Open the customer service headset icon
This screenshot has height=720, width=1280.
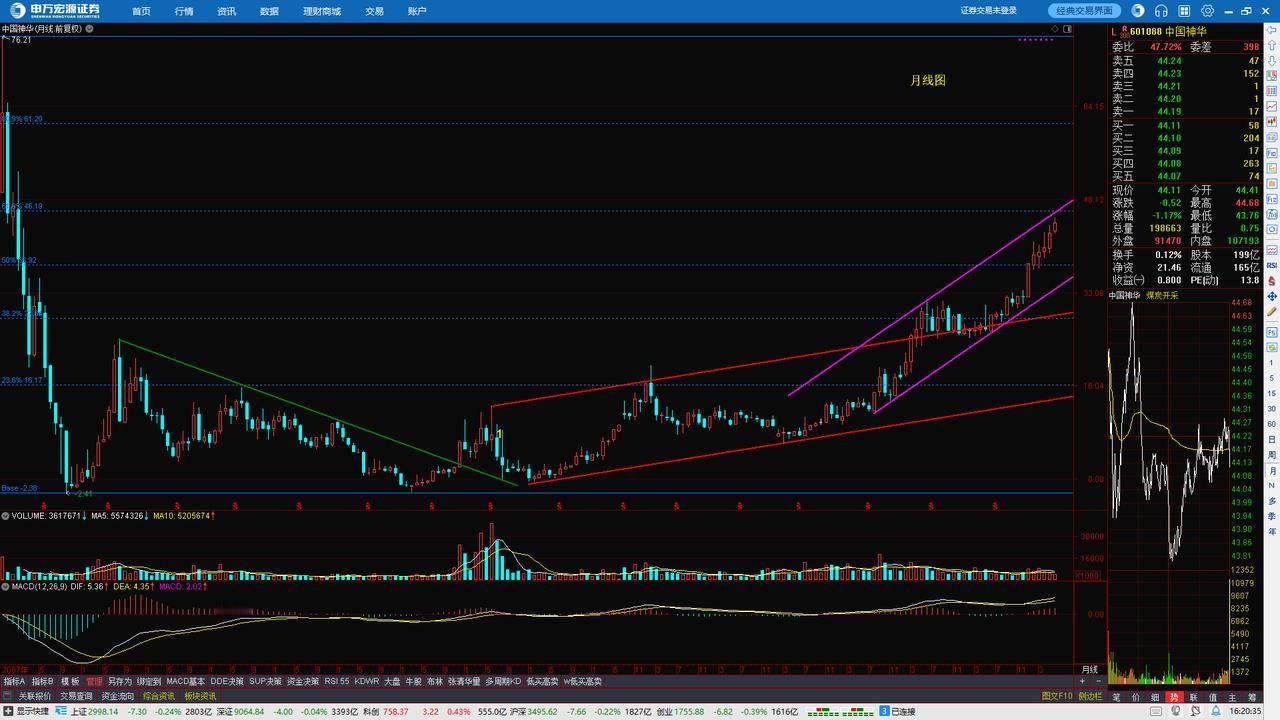(x=1161, y=10)
